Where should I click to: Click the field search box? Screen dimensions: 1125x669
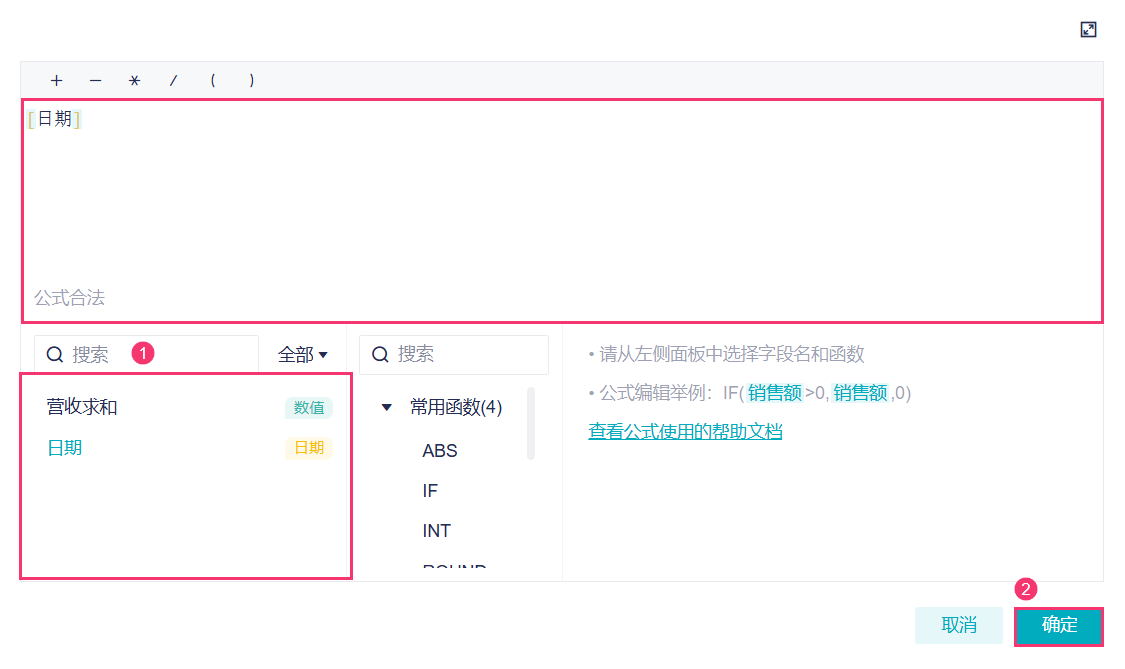click(146, 354)
